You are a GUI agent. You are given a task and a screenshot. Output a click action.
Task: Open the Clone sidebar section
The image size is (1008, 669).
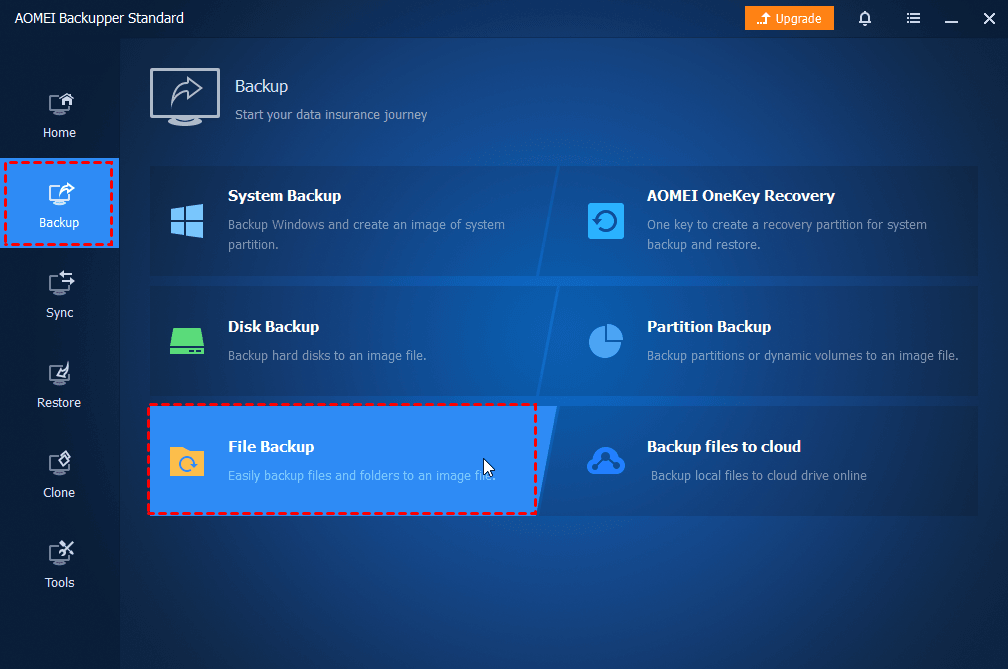pyautogui.click(x=59, y=475)
